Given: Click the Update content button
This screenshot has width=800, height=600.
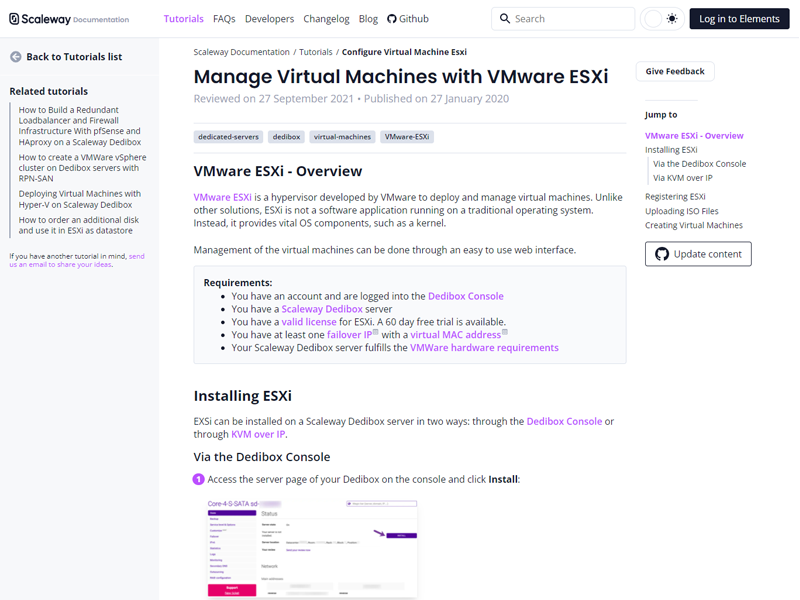Looking at the screenshot, I should (x=698, y=254).
